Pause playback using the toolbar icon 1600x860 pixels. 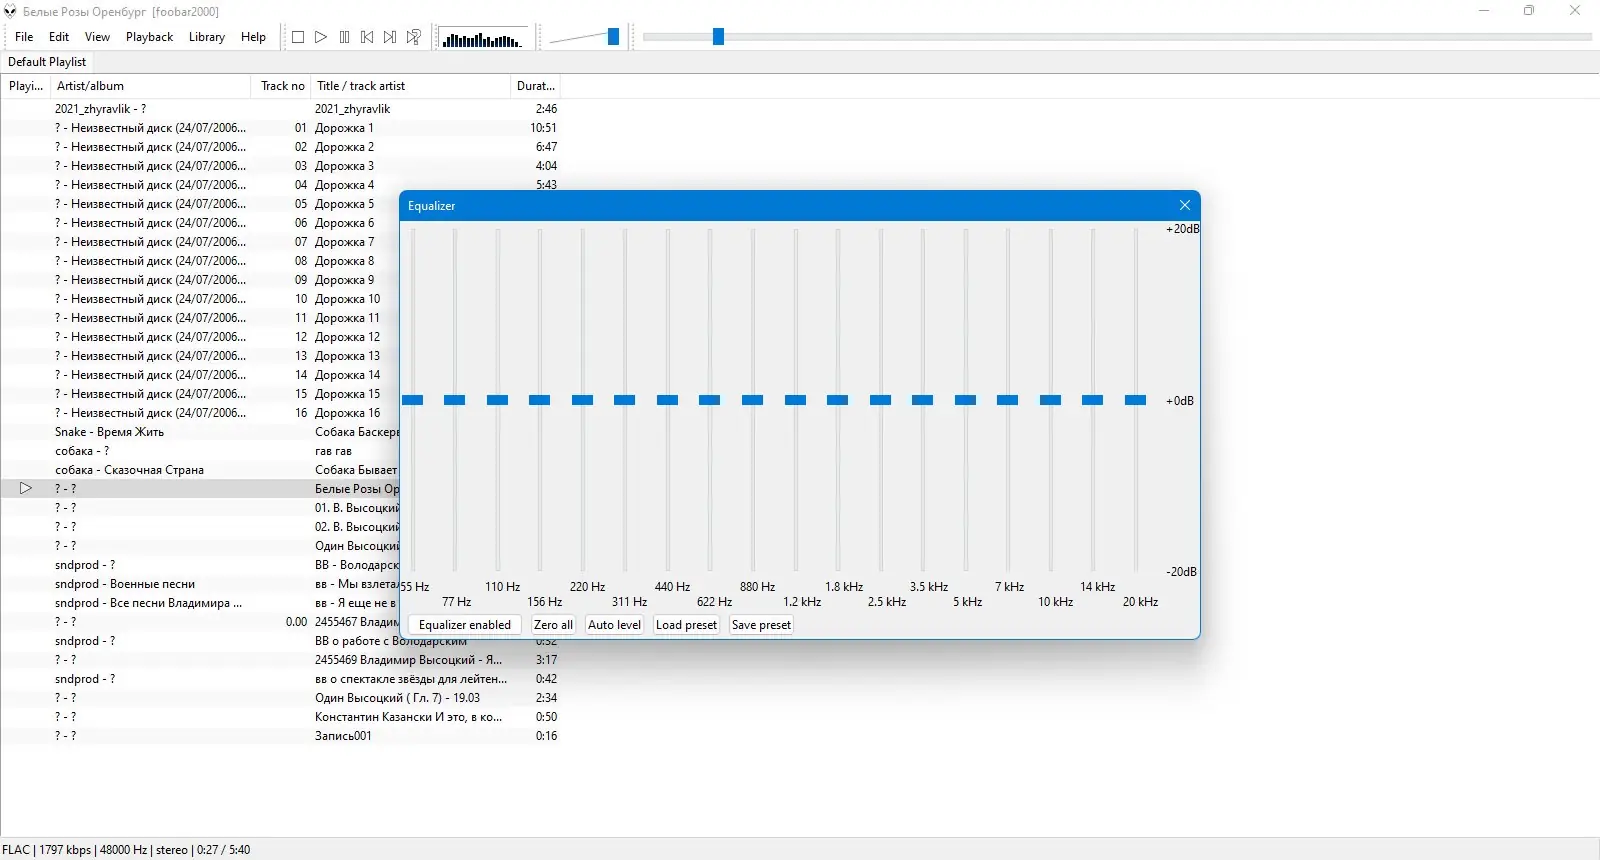click(344, 37)
